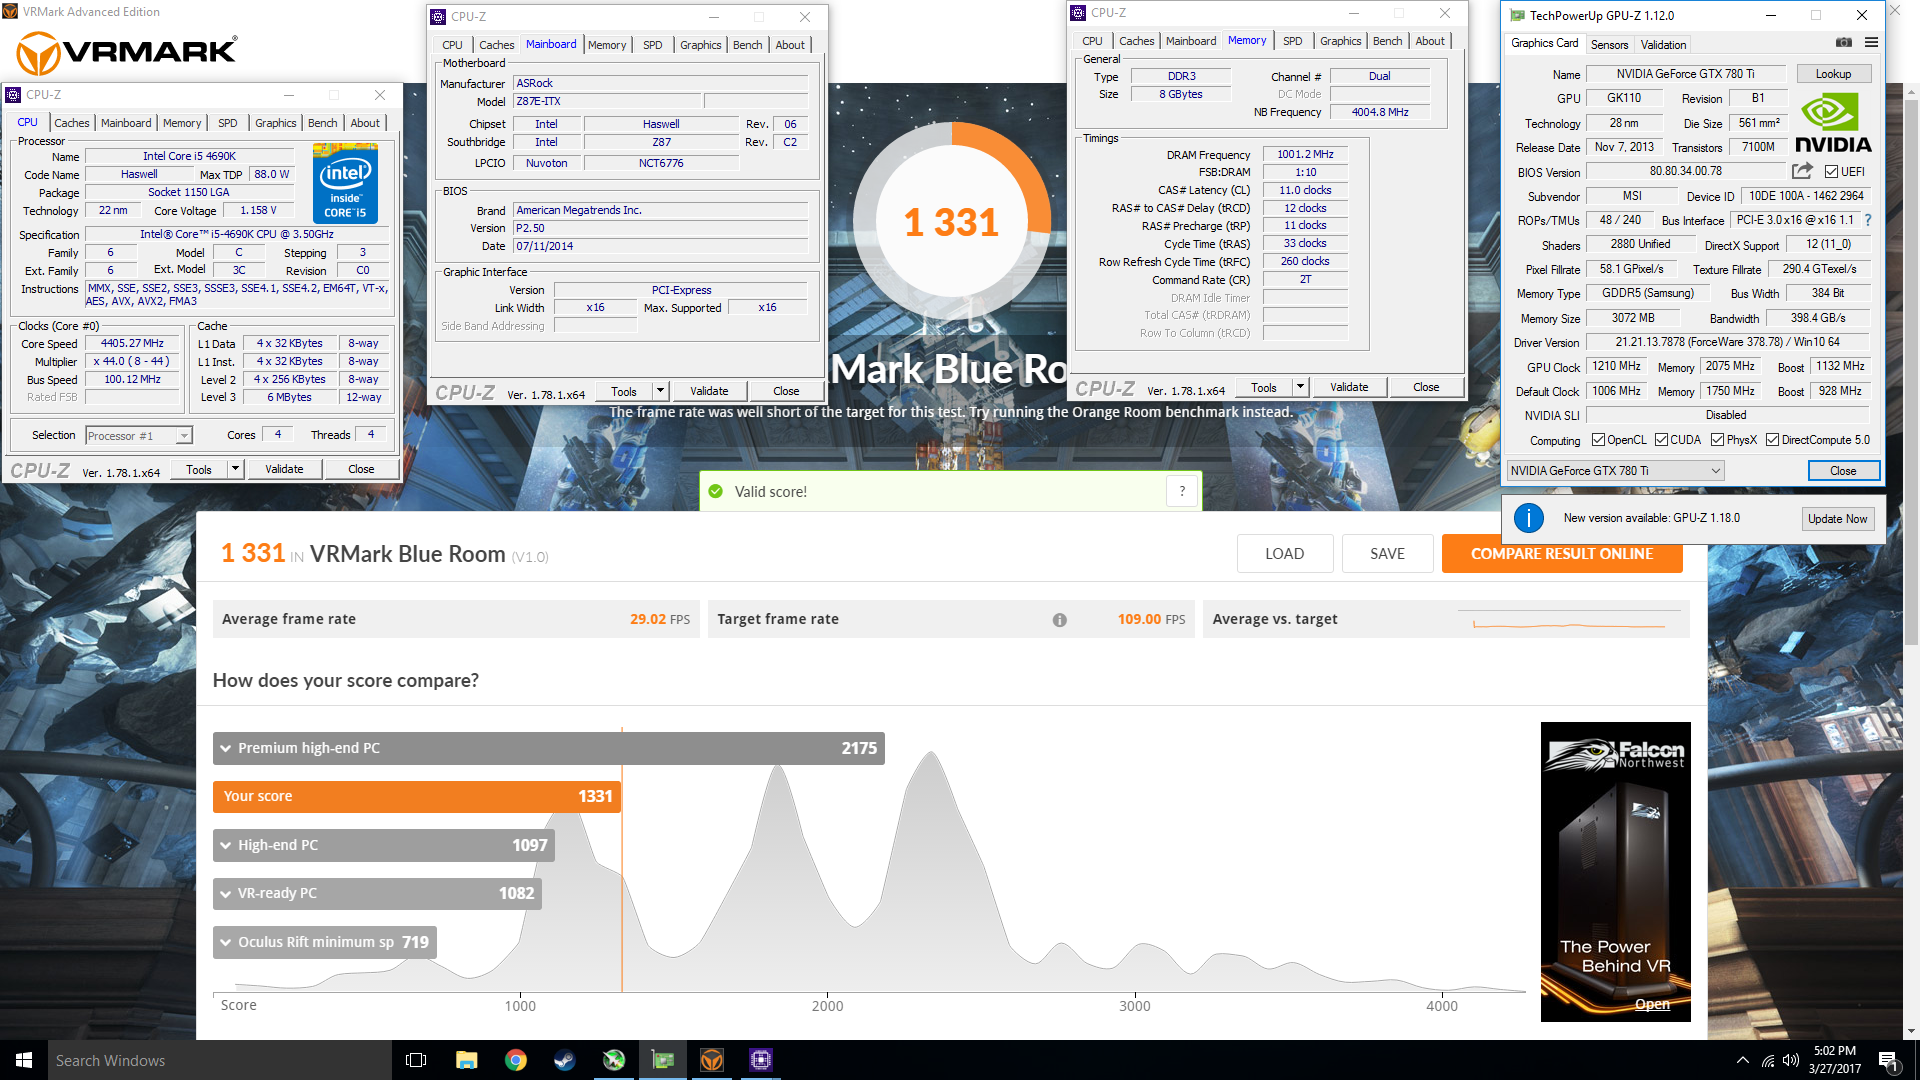Expand the VR-ready PC comparison row
Viewport: 1920px width, 1080px height.
coord(377,893)
